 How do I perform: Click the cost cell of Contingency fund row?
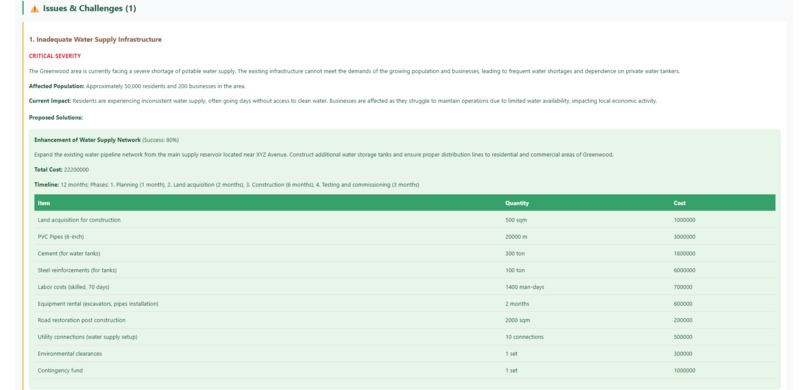click(685, 370)
